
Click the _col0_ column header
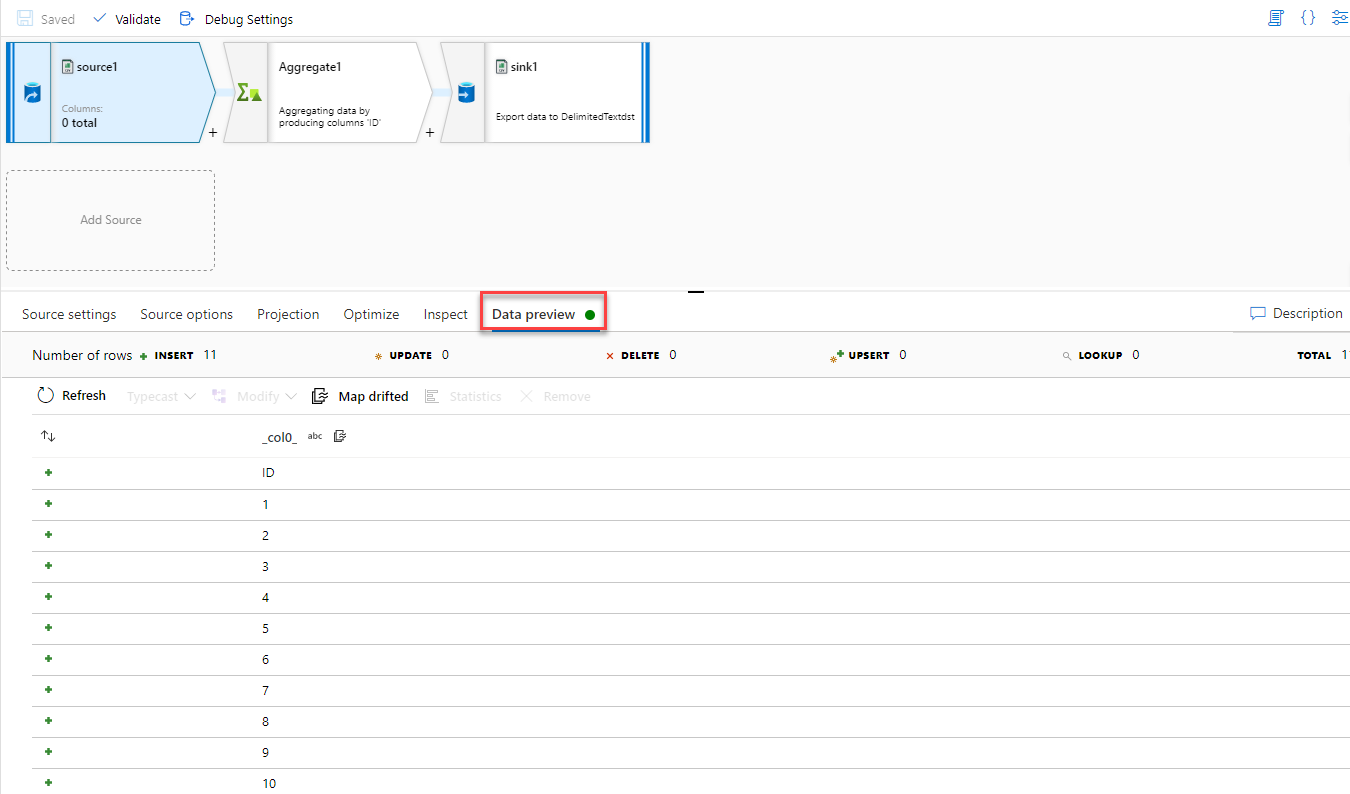pos(279,437)
